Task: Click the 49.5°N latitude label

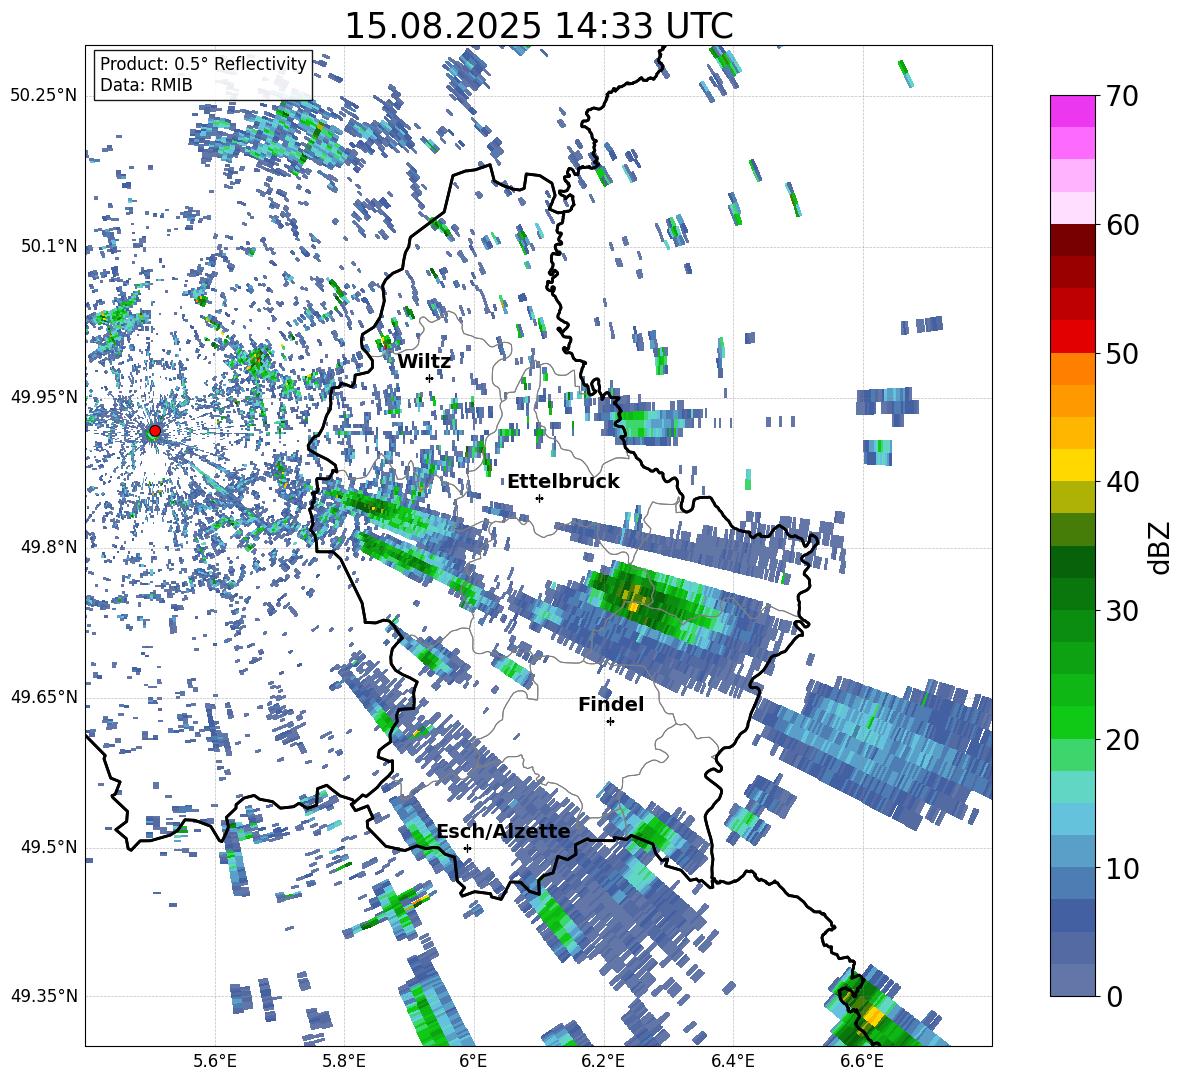Action: 49,846
